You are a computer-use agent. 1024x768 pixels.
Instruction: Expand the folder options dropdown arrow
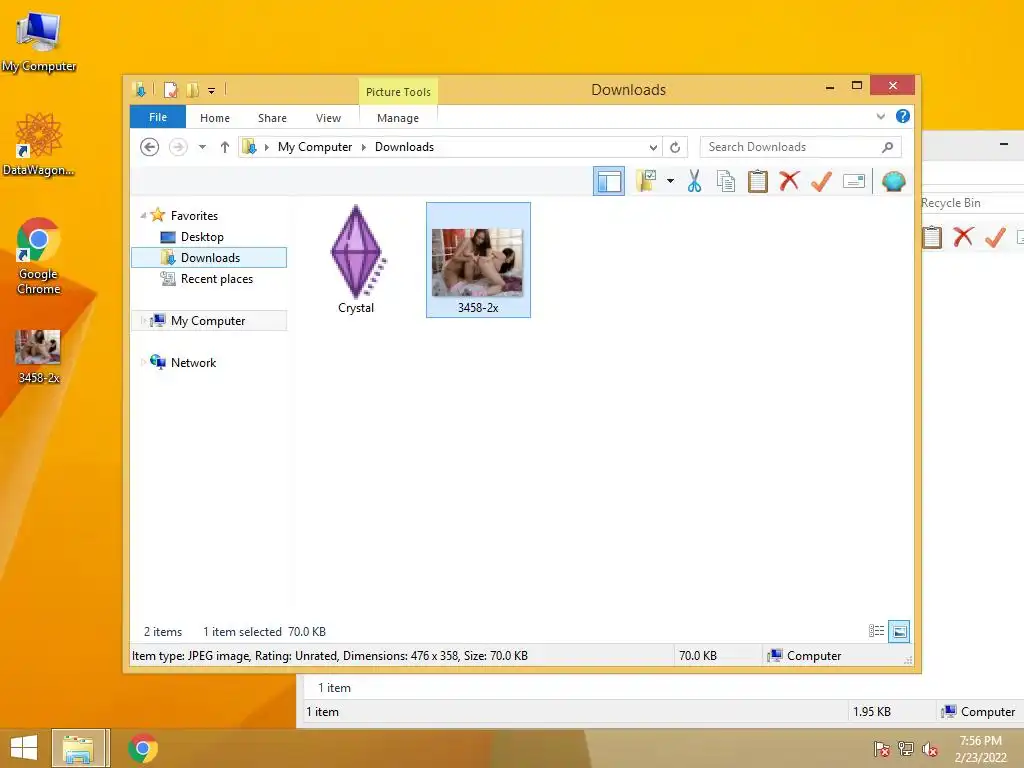click(x=670, y=181)
